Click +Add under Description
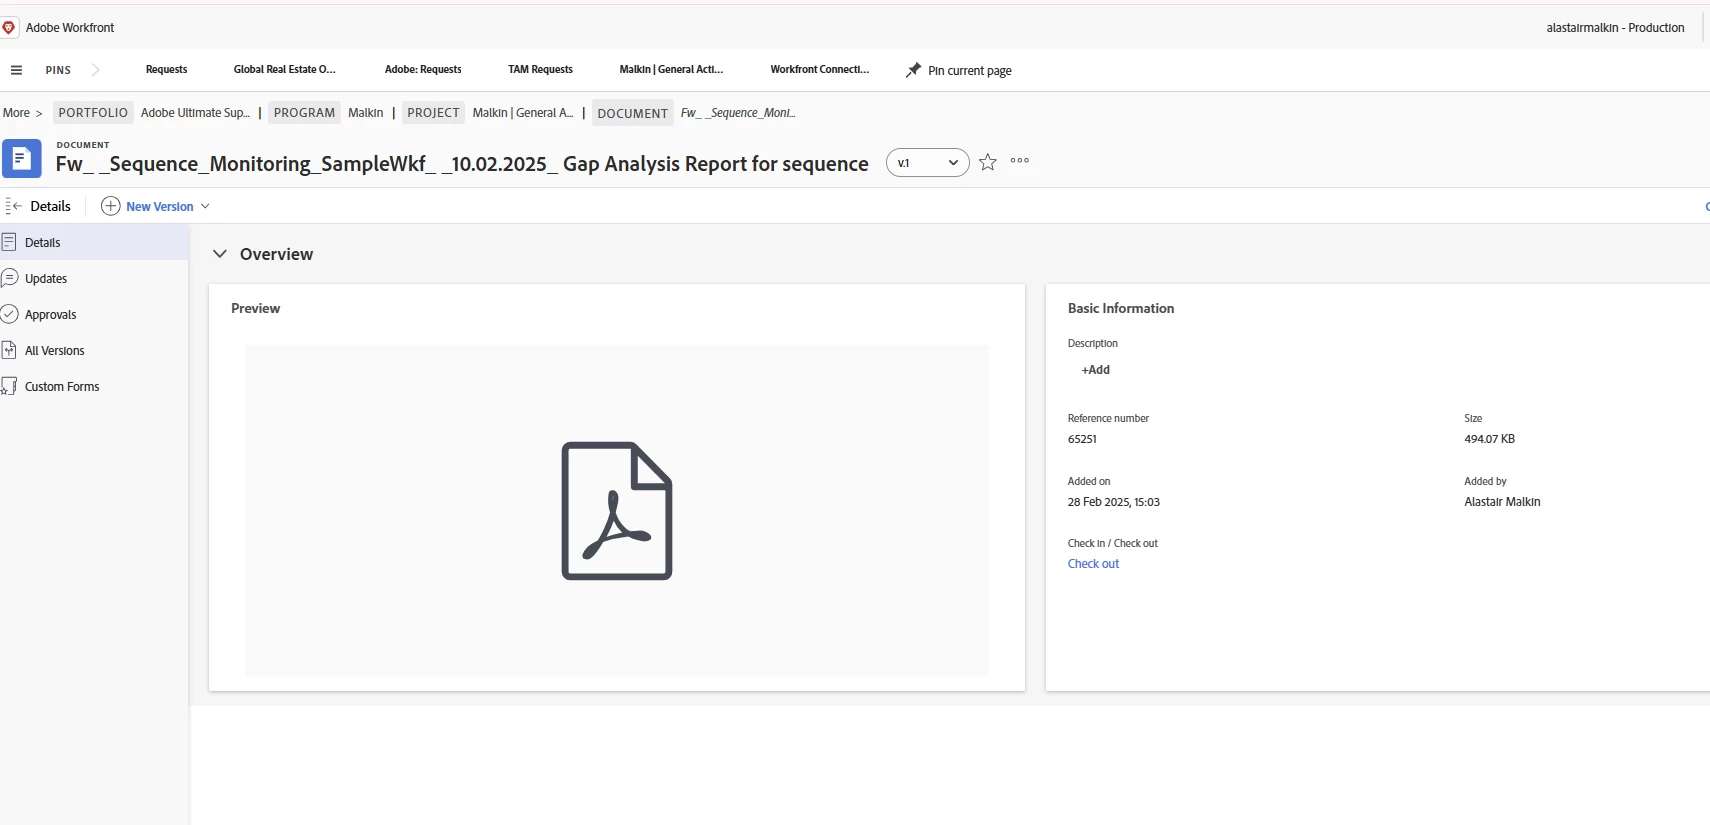 [1096, 369]
